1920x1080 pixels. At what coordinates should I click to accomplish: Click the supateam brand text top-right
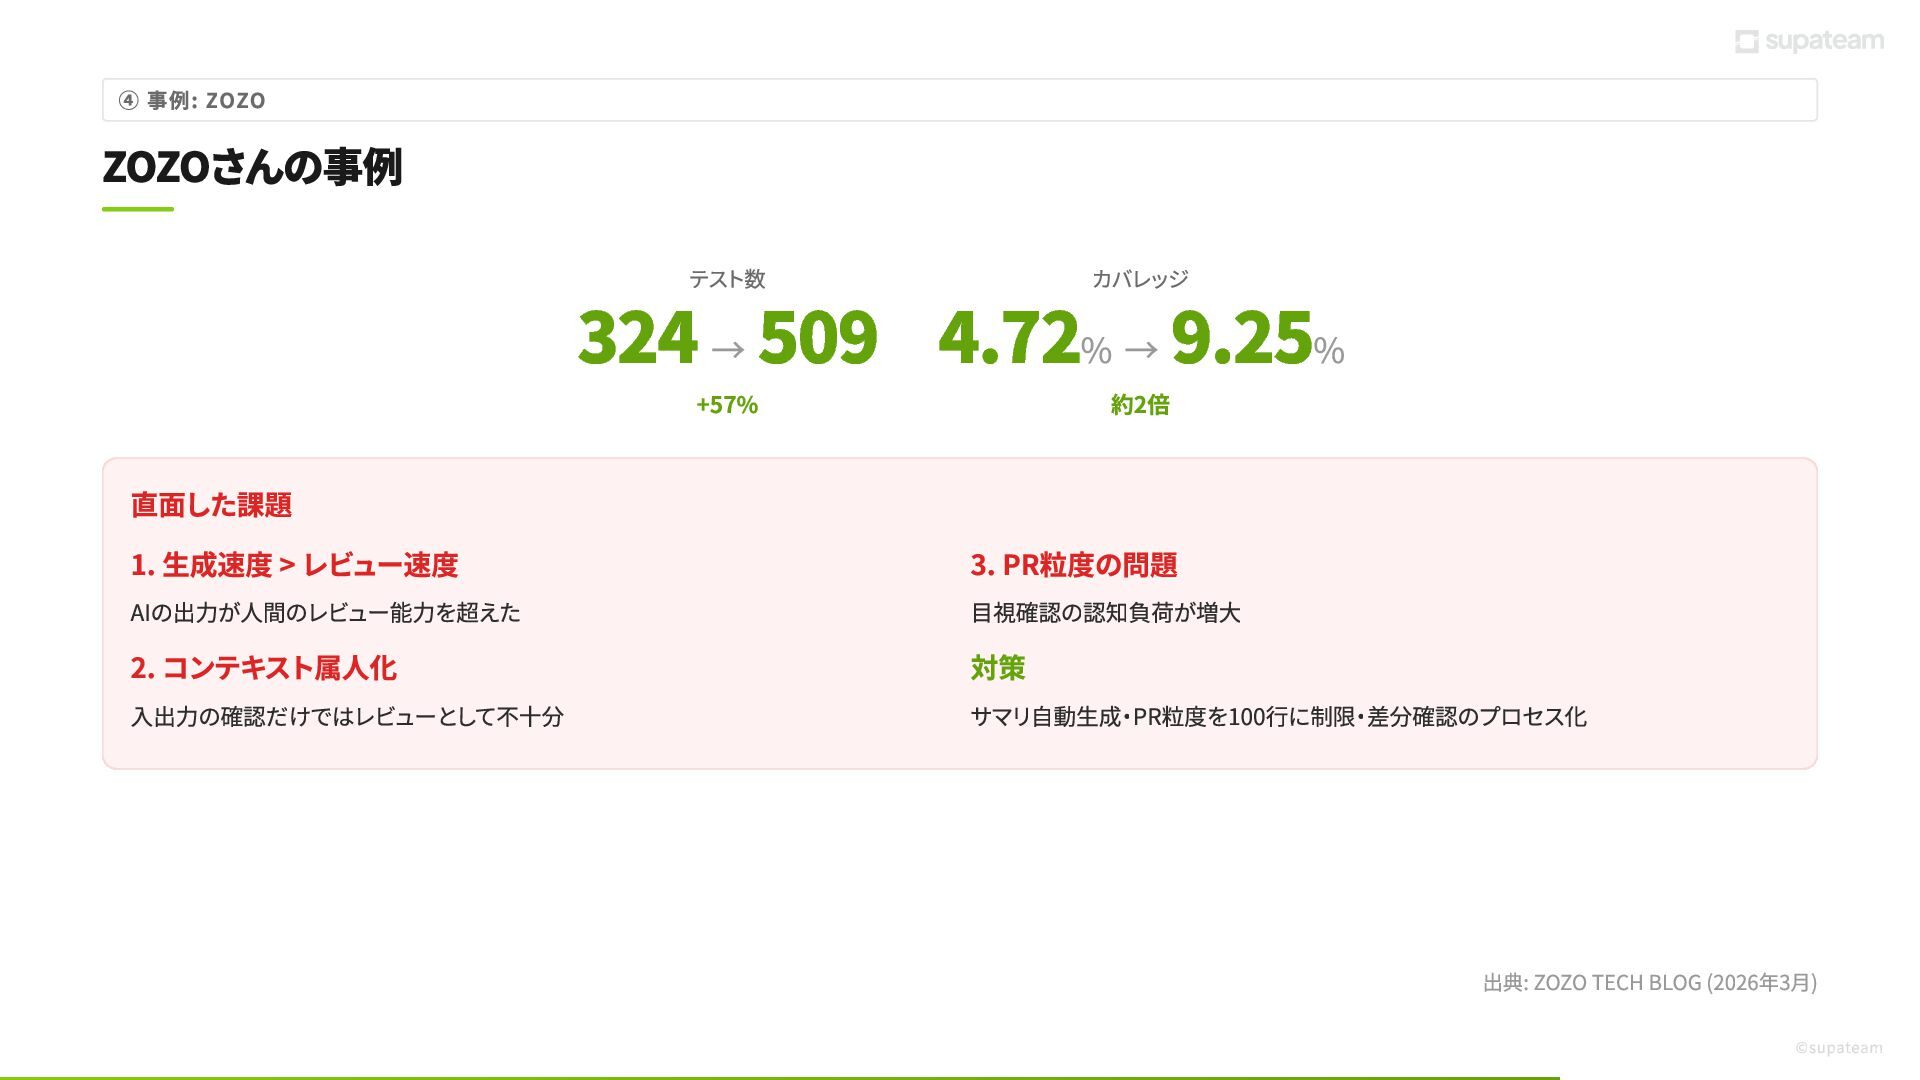tap(1824, 41)
